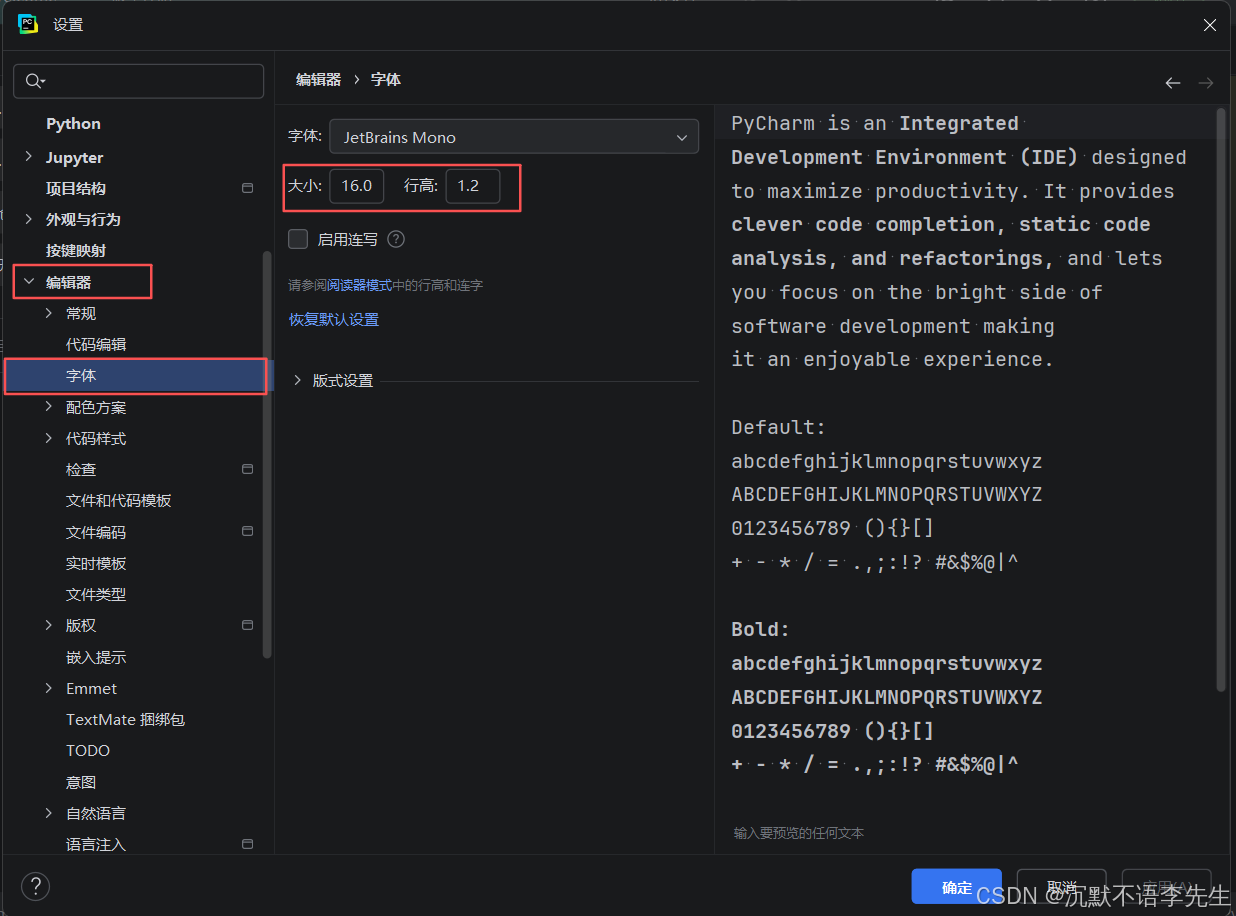Expand the 版权 node arrow
1236x916 pixels.
(x=49, y=625)
